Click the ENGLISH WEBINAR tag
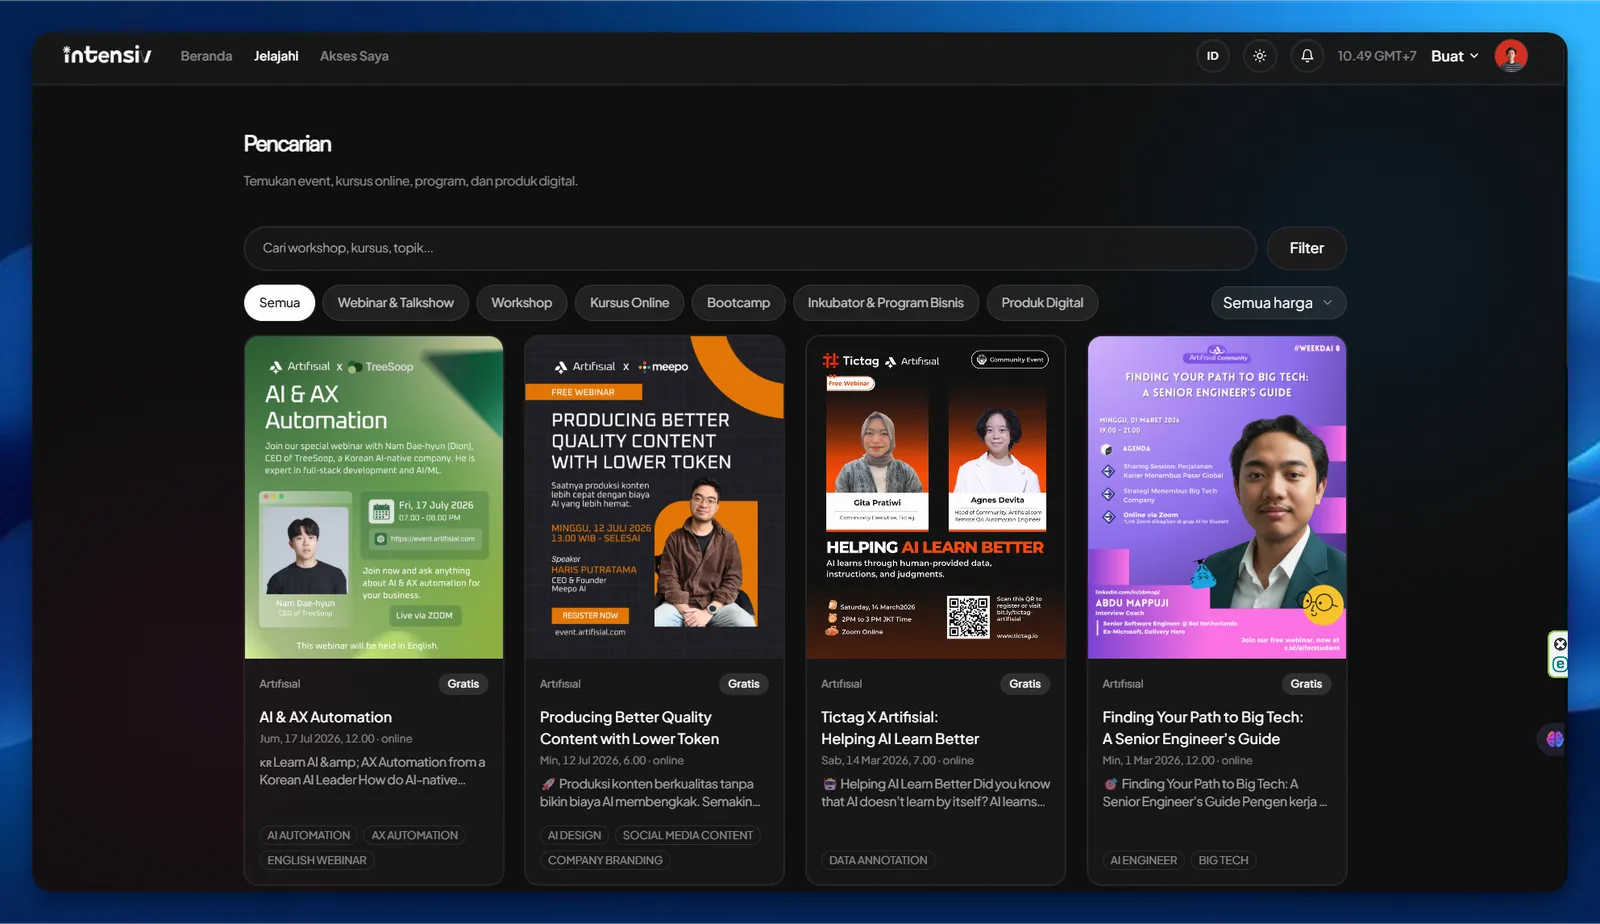The image size is (1600, 924). point(317,860)
